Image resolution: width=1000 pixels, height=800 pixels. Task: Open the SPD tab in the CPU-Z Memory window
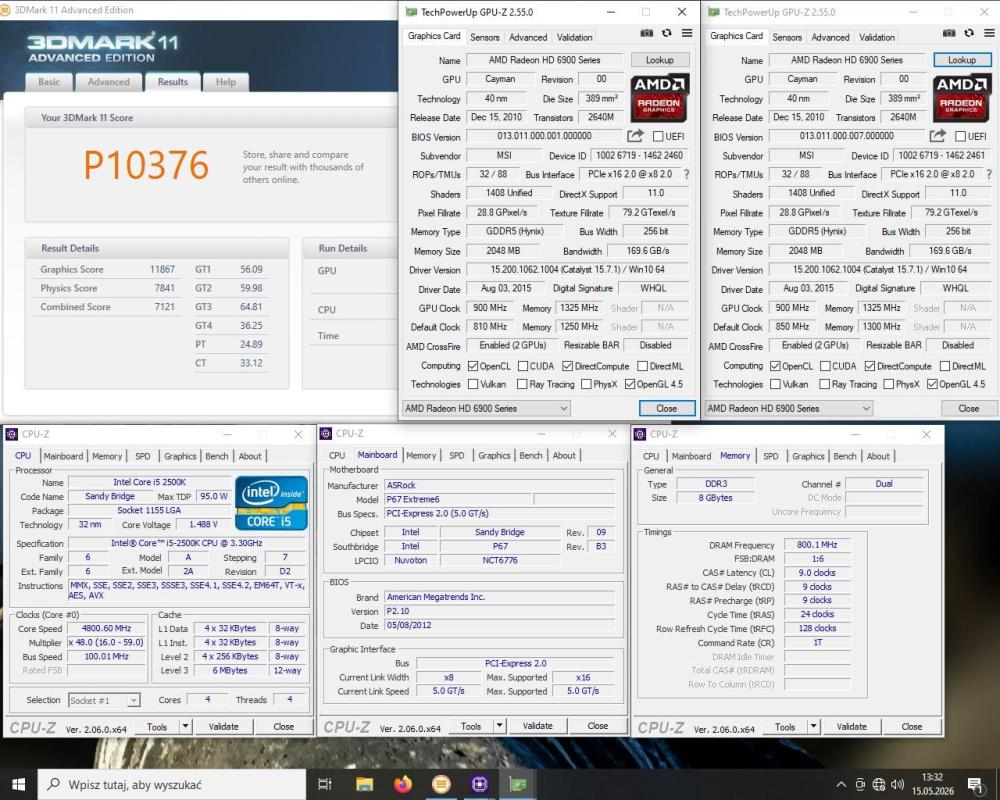tap(771, 456)
